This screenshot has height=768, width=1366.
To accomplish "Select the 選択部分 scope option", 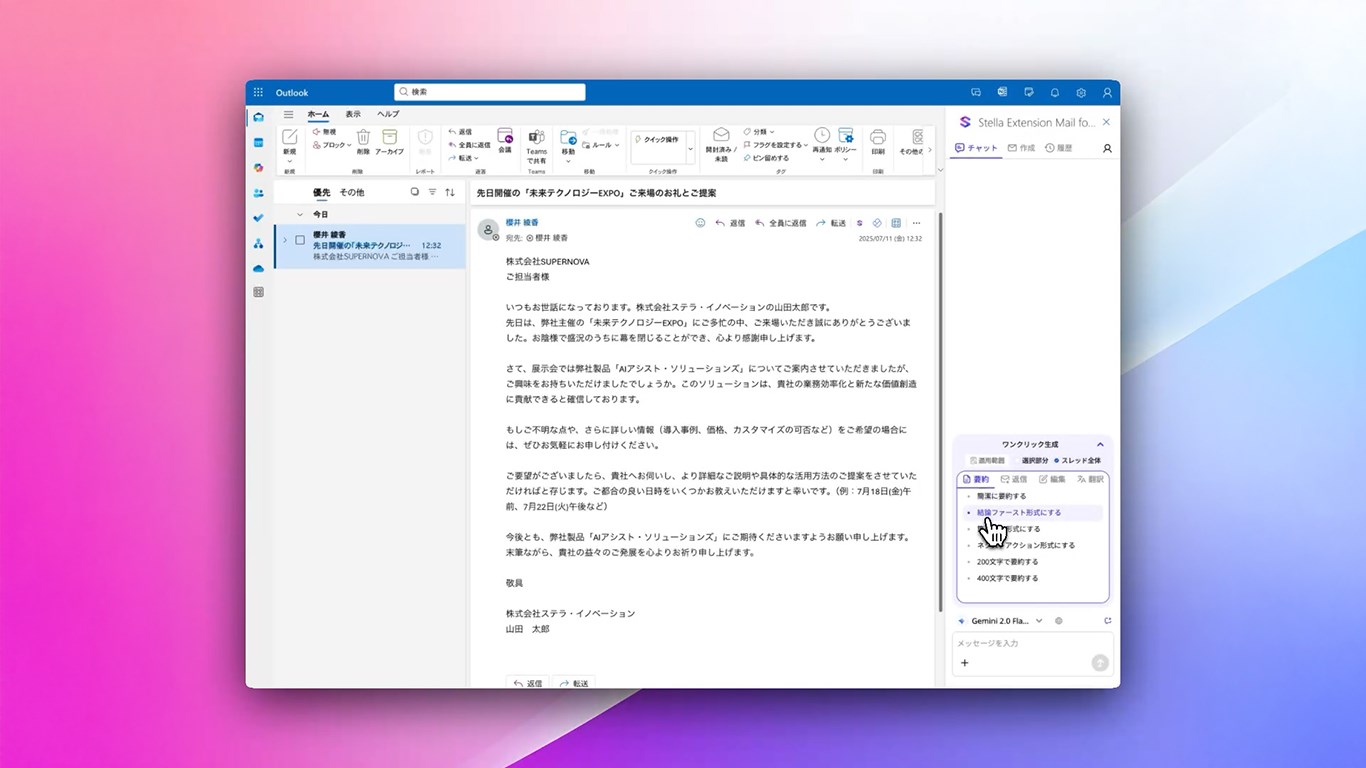I will coord(1034,461).
